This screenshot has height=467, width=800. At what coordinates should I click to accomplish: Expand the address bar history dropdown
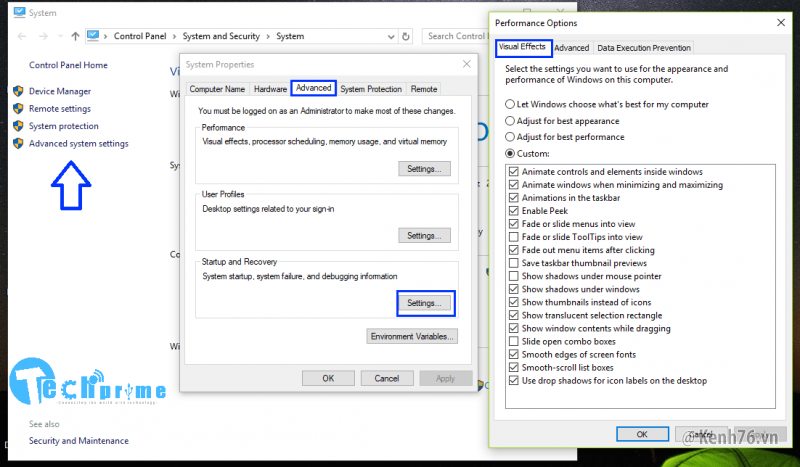point(391,37)
